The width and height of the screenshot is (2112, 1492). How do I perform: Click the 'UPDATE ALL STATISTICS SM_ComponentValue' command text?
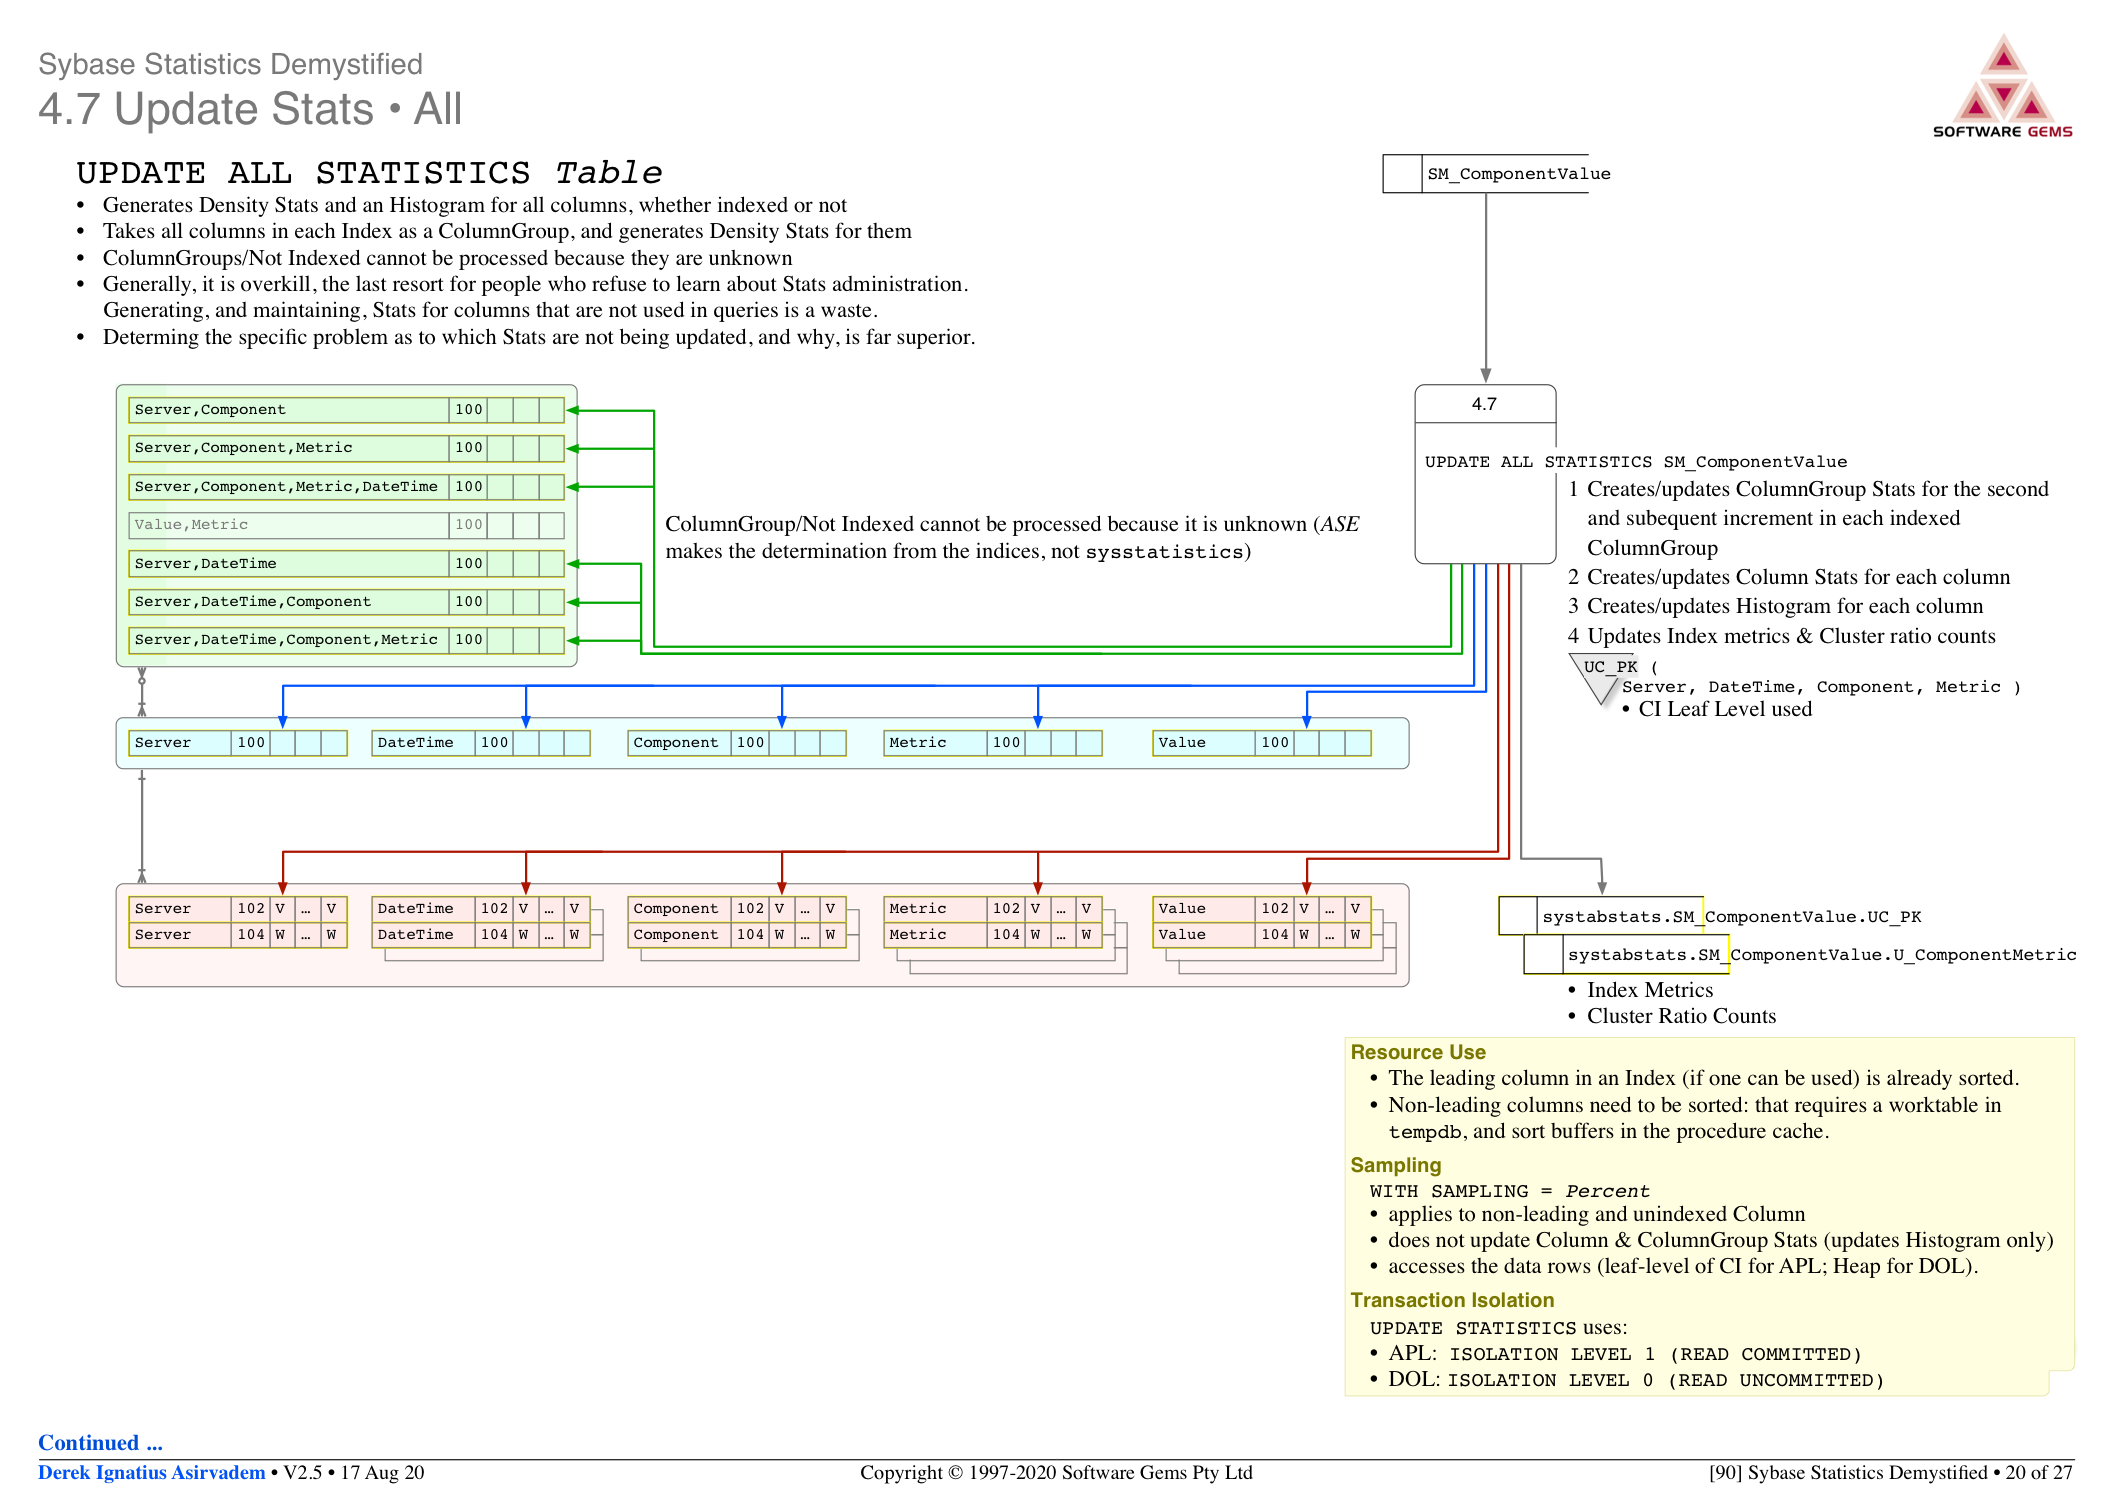point(1636,462)
